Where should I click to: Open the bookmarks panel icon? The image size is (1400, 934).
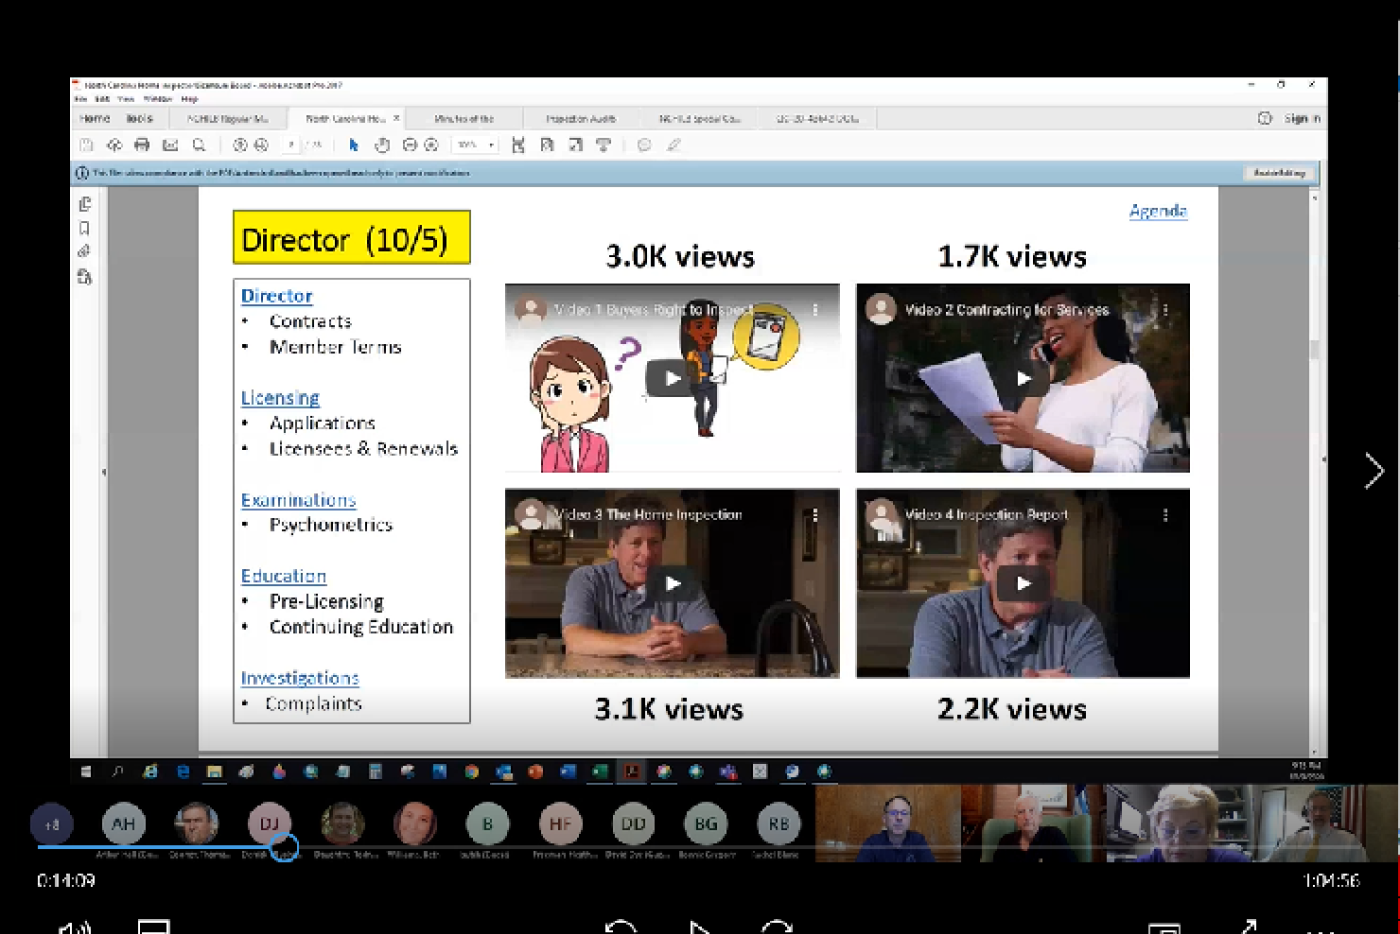tap(85, 228)
